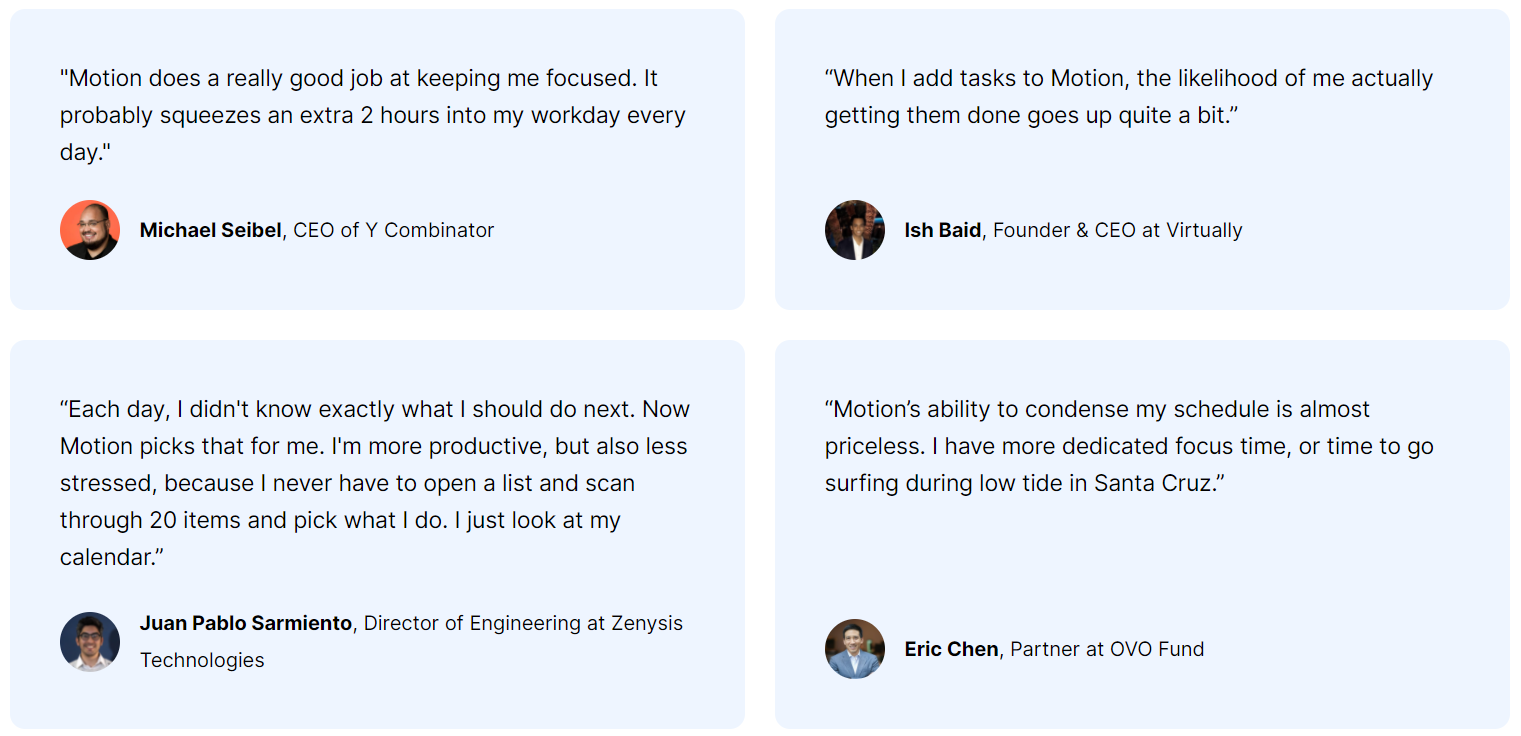Click the quote starting 'Each day, I didn't know'

click(375, 483)
